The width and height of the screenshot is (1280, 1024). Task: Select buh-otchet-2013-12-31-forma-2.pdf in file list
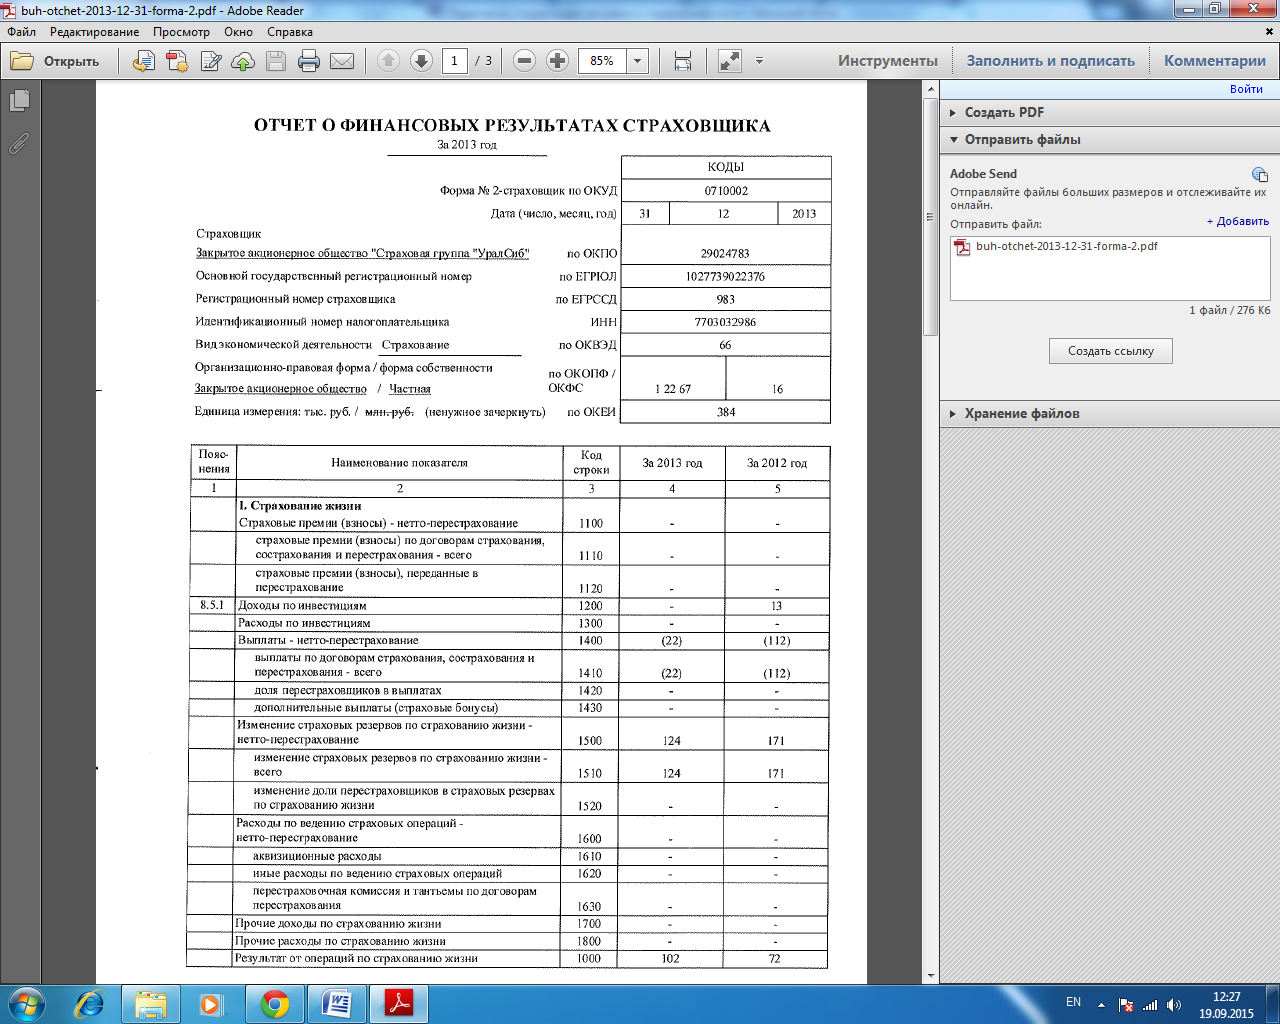click(x=1056, y=247)
